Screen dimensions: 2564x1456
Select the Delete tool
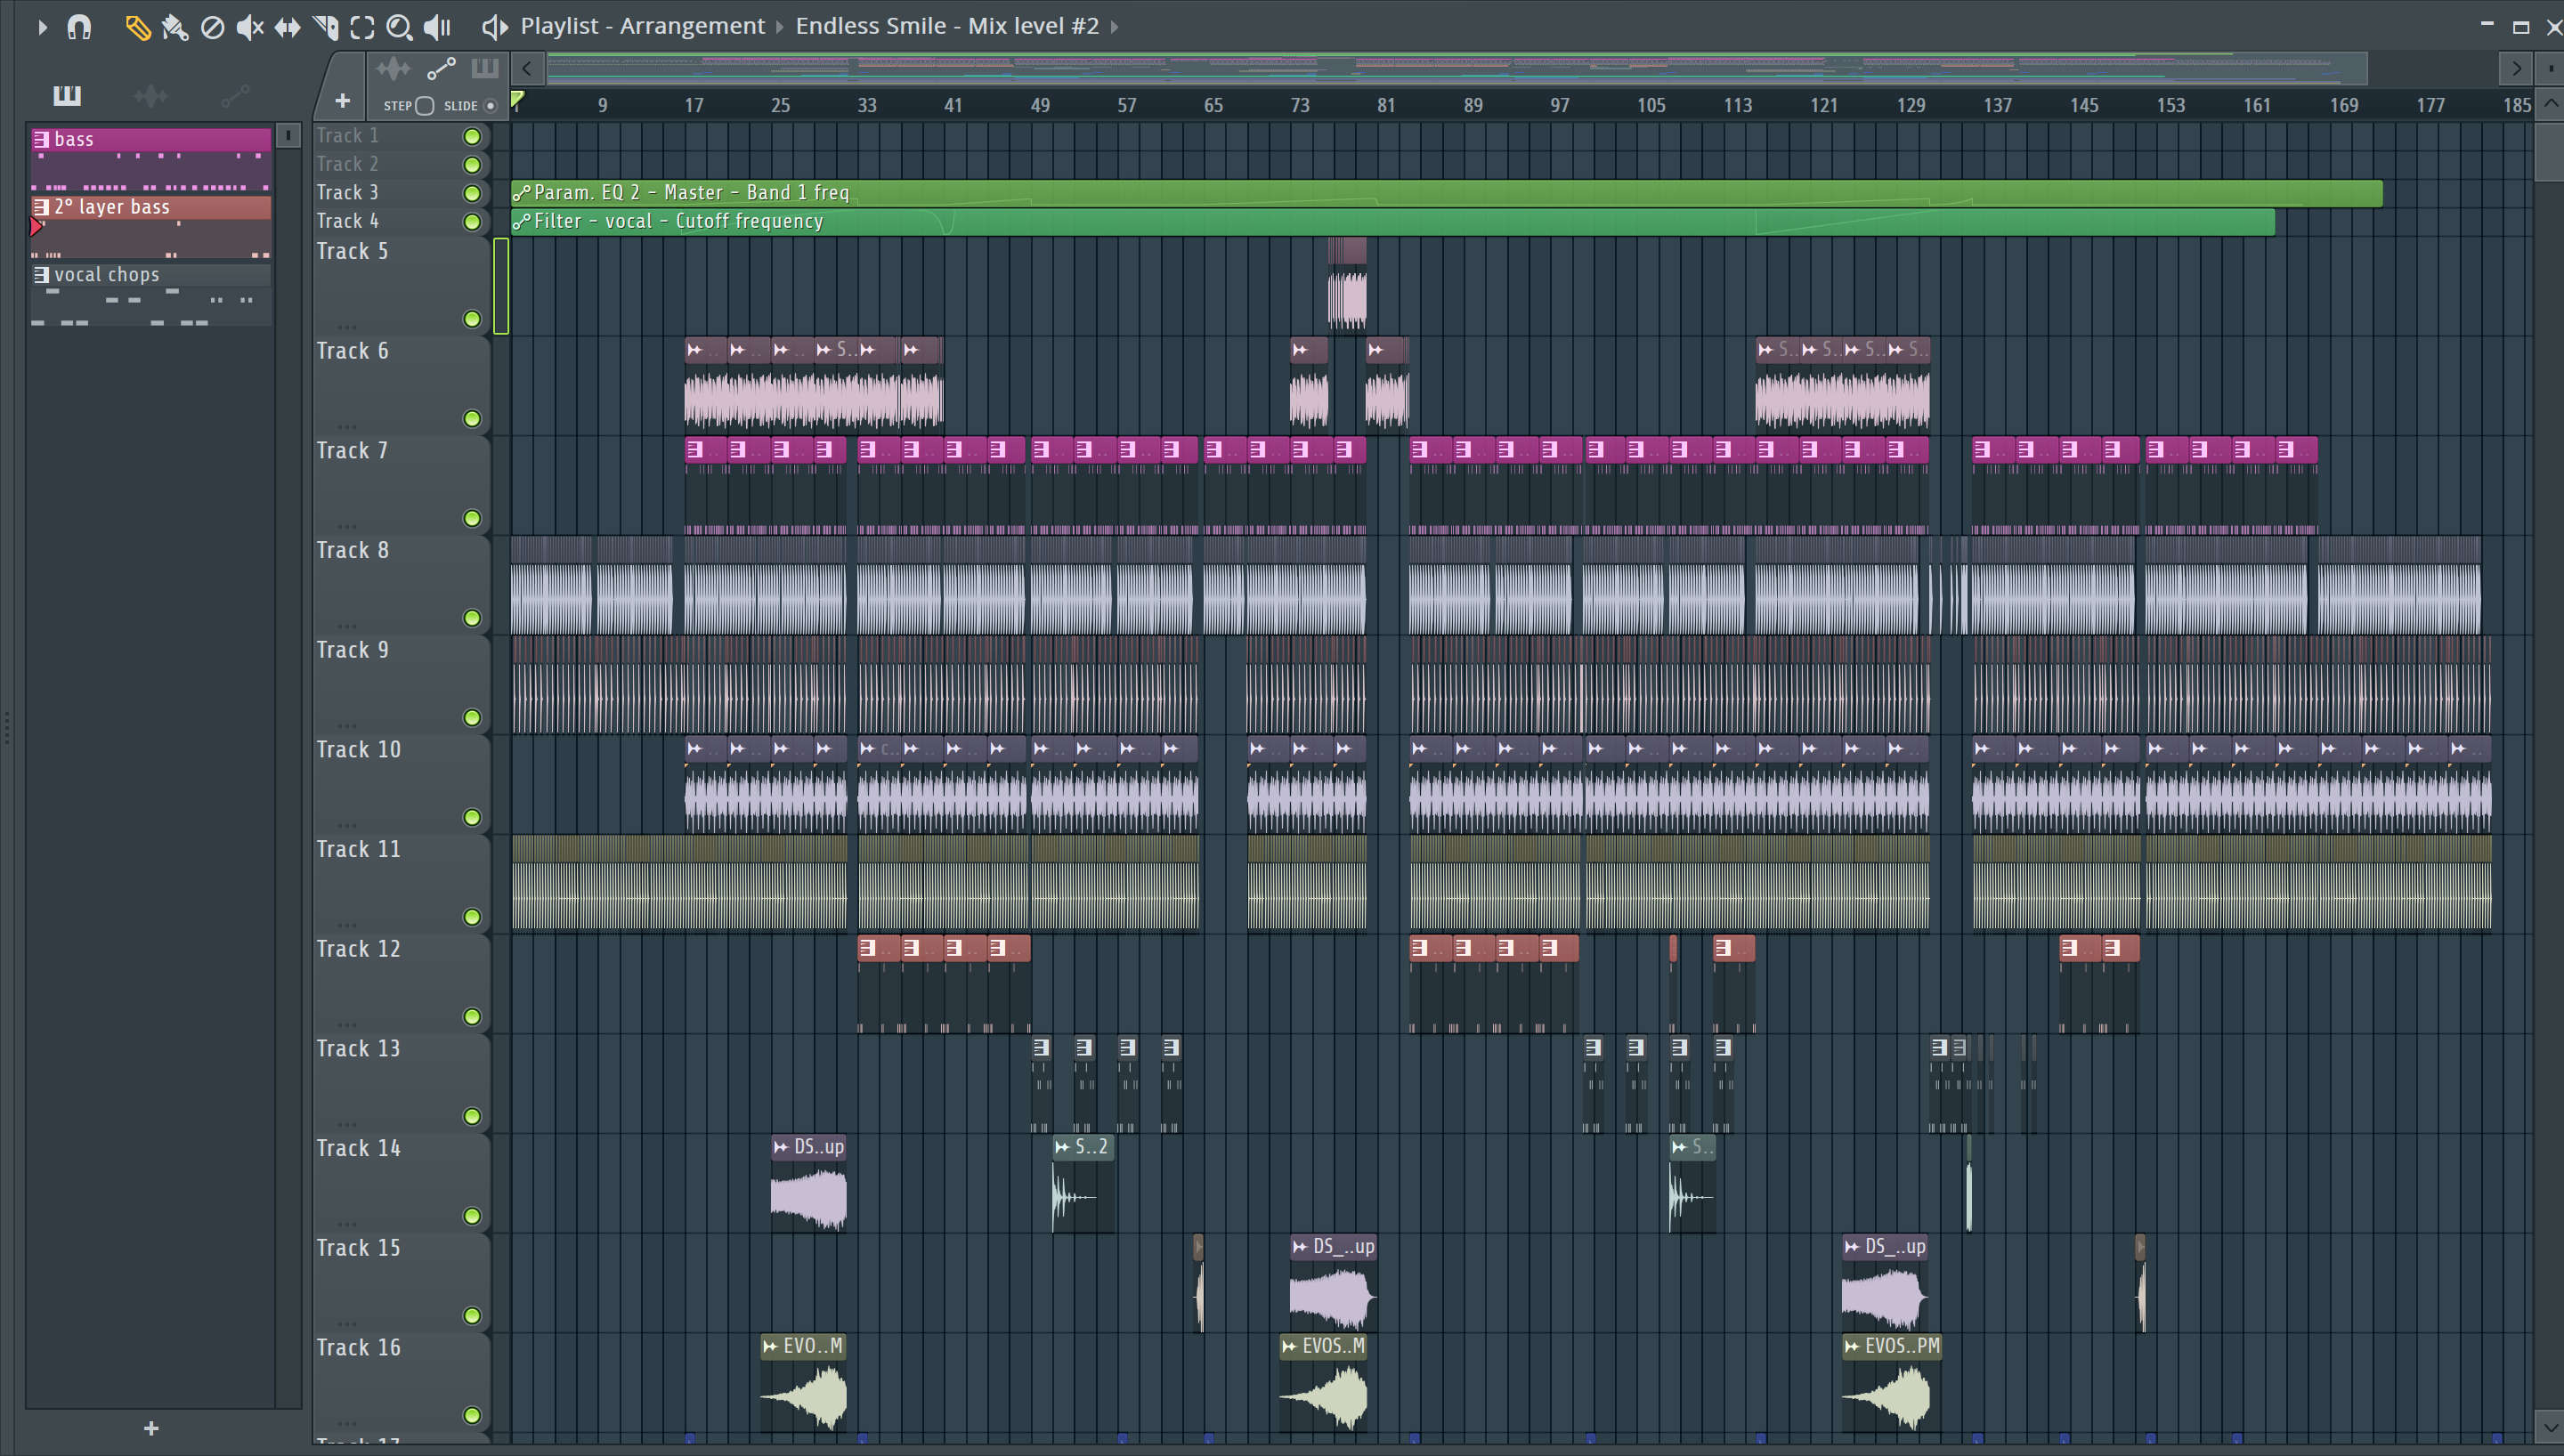click(x=212, y=27)
